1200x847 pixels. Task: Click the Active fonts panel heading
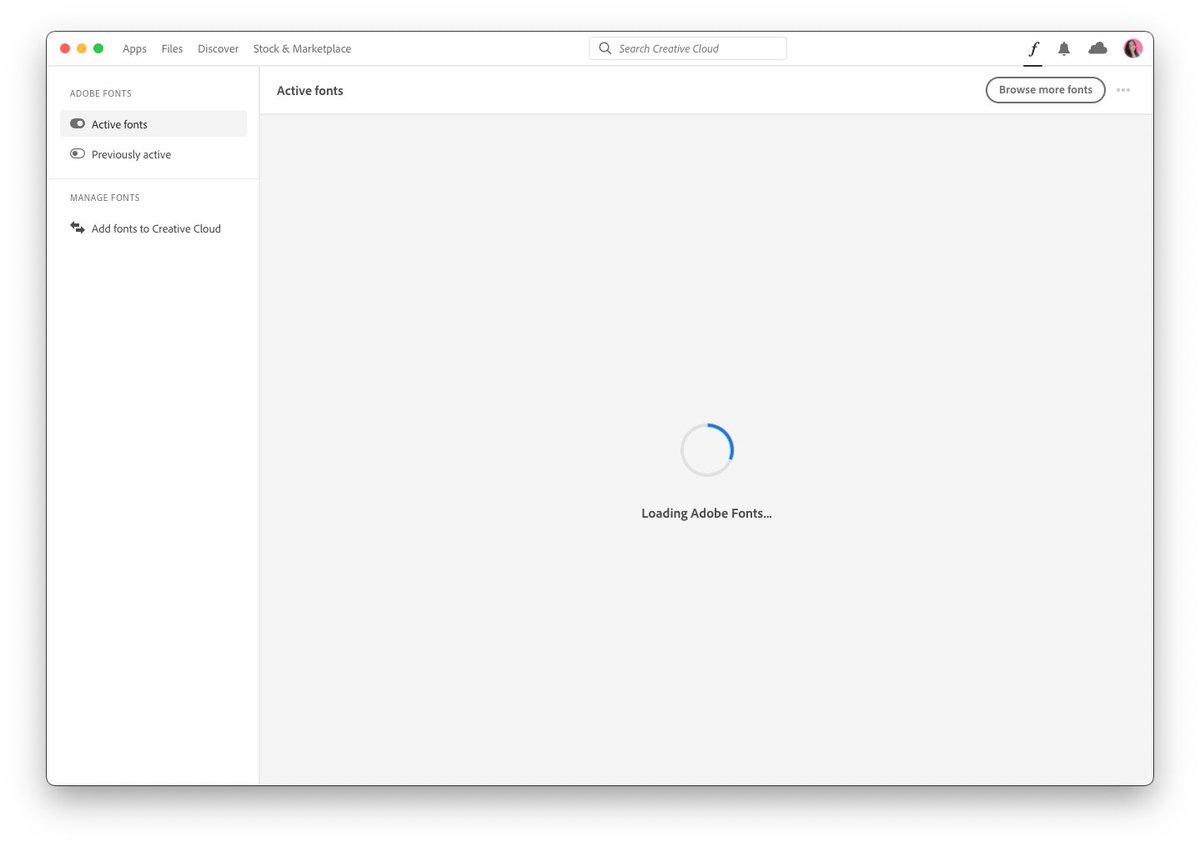[x=310, y=90]
